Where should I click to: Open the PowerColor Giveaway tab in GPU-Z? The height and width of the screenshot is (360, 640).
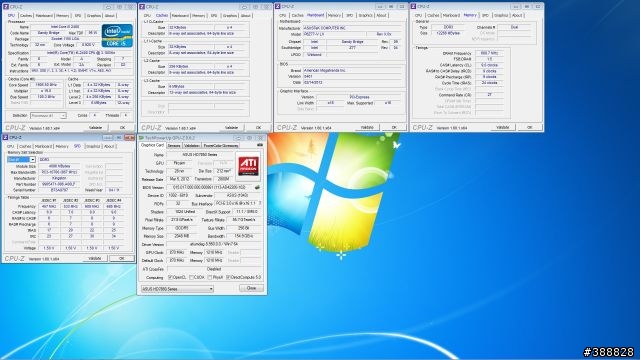tap(220, 145)
